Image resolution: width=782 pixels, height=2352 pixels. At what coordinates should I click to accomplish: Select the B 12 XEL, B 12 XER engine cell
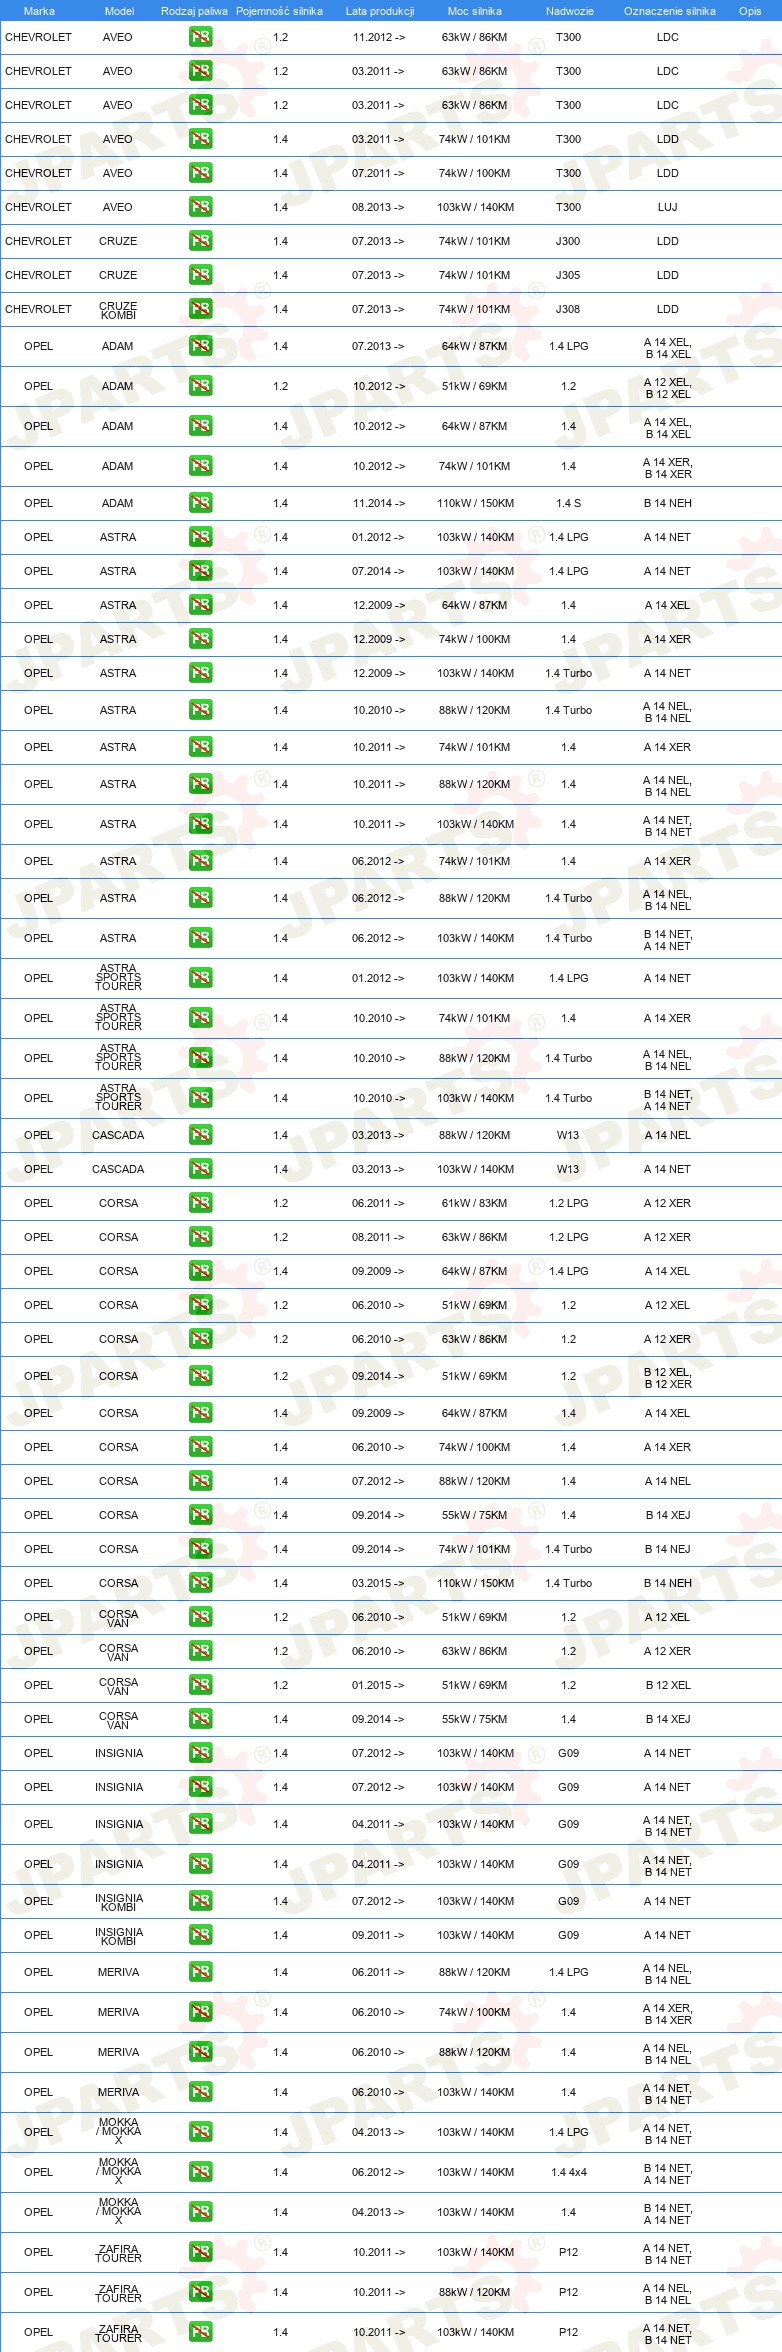coord(668,1378)
